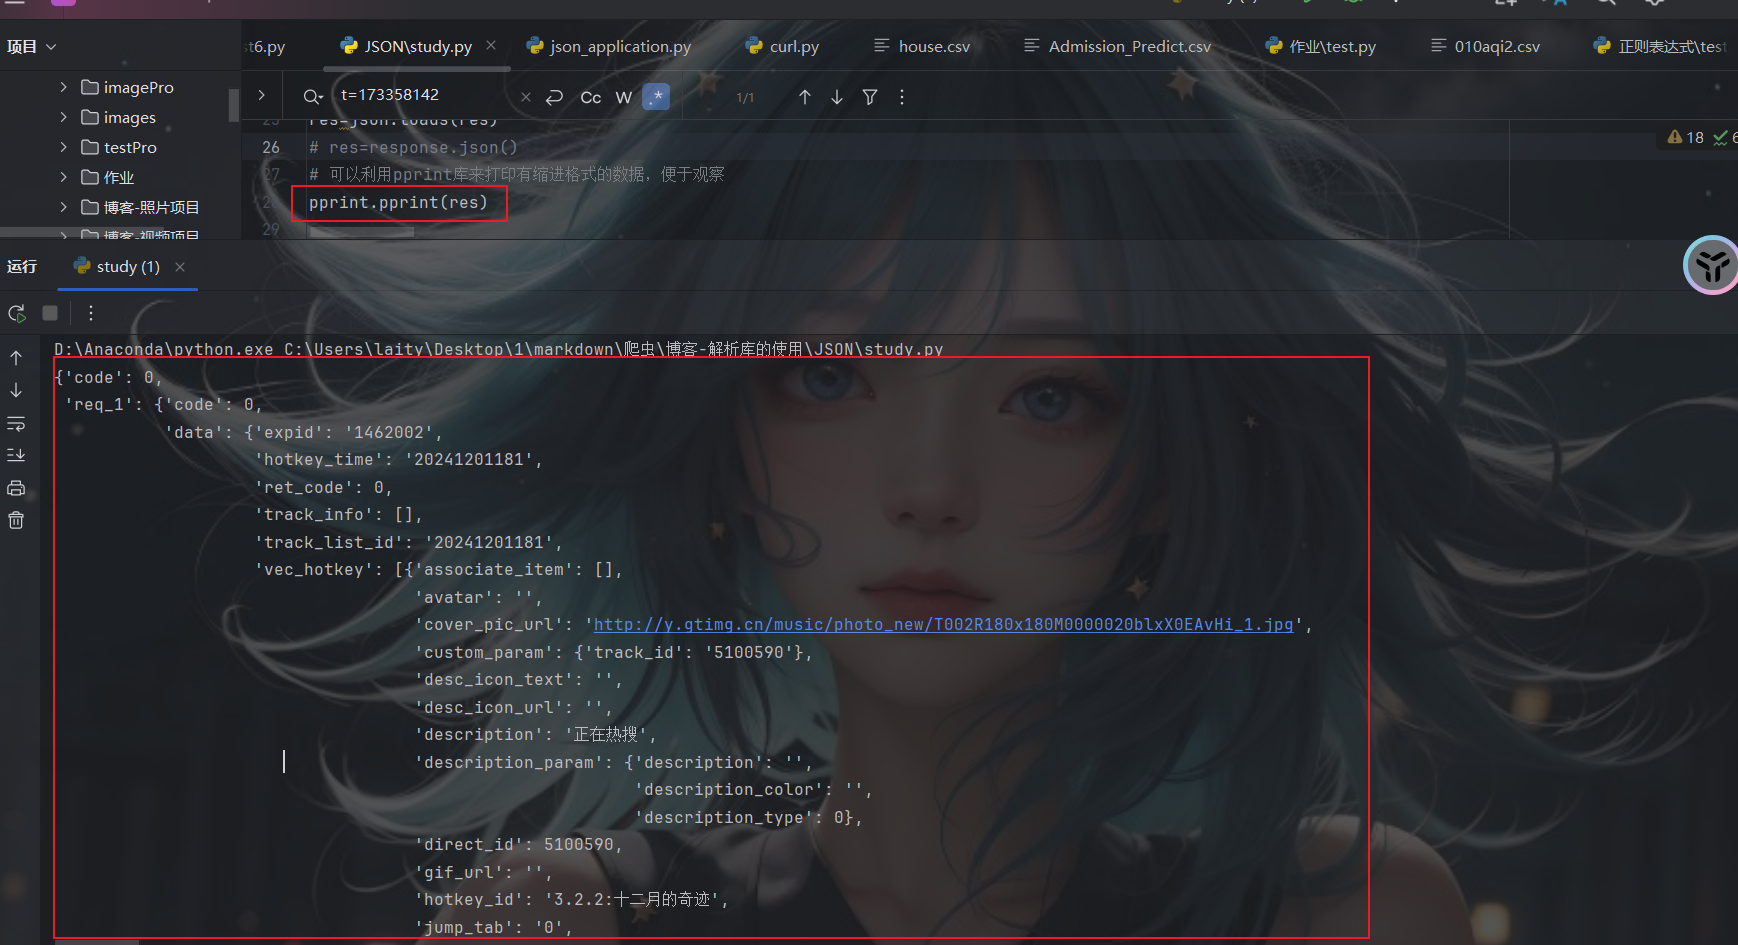The image size is (1738, 945).
Task: Insert new line in search field
Action: pyautogui.click(x=555, y=97)
